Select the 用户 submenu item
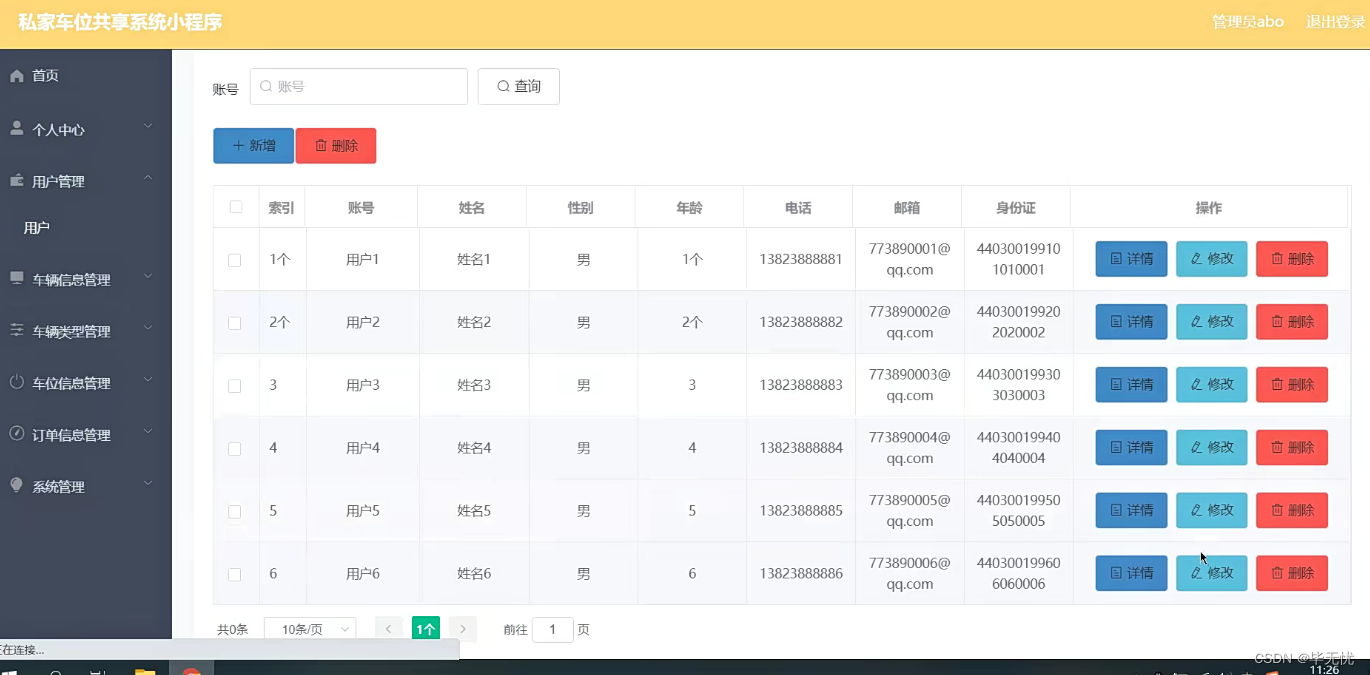1370x675 pixels. [x=37, y=228]
